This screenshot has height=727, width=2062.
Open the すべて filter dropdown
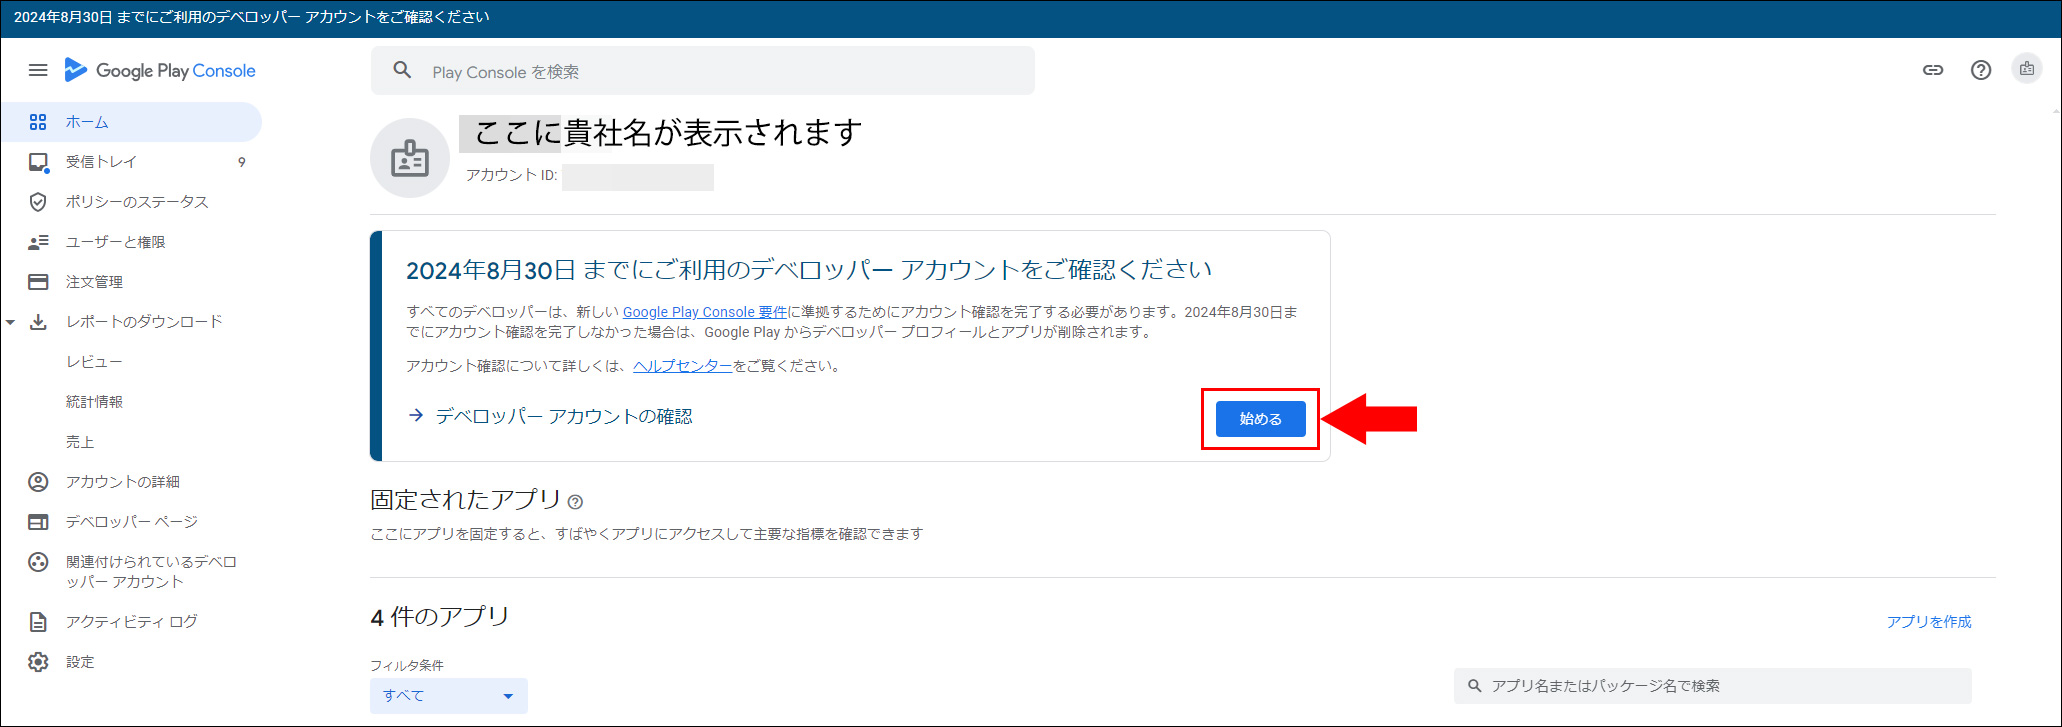(x=448, y=696)
